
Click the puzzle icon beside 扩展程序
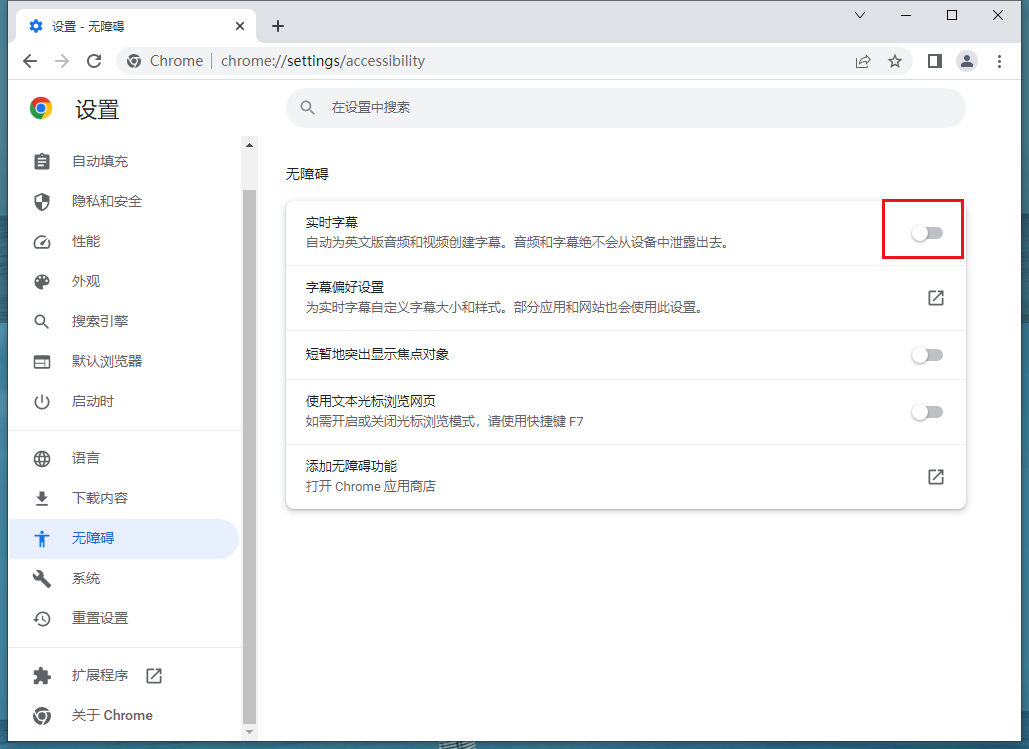tap(42, 675)
